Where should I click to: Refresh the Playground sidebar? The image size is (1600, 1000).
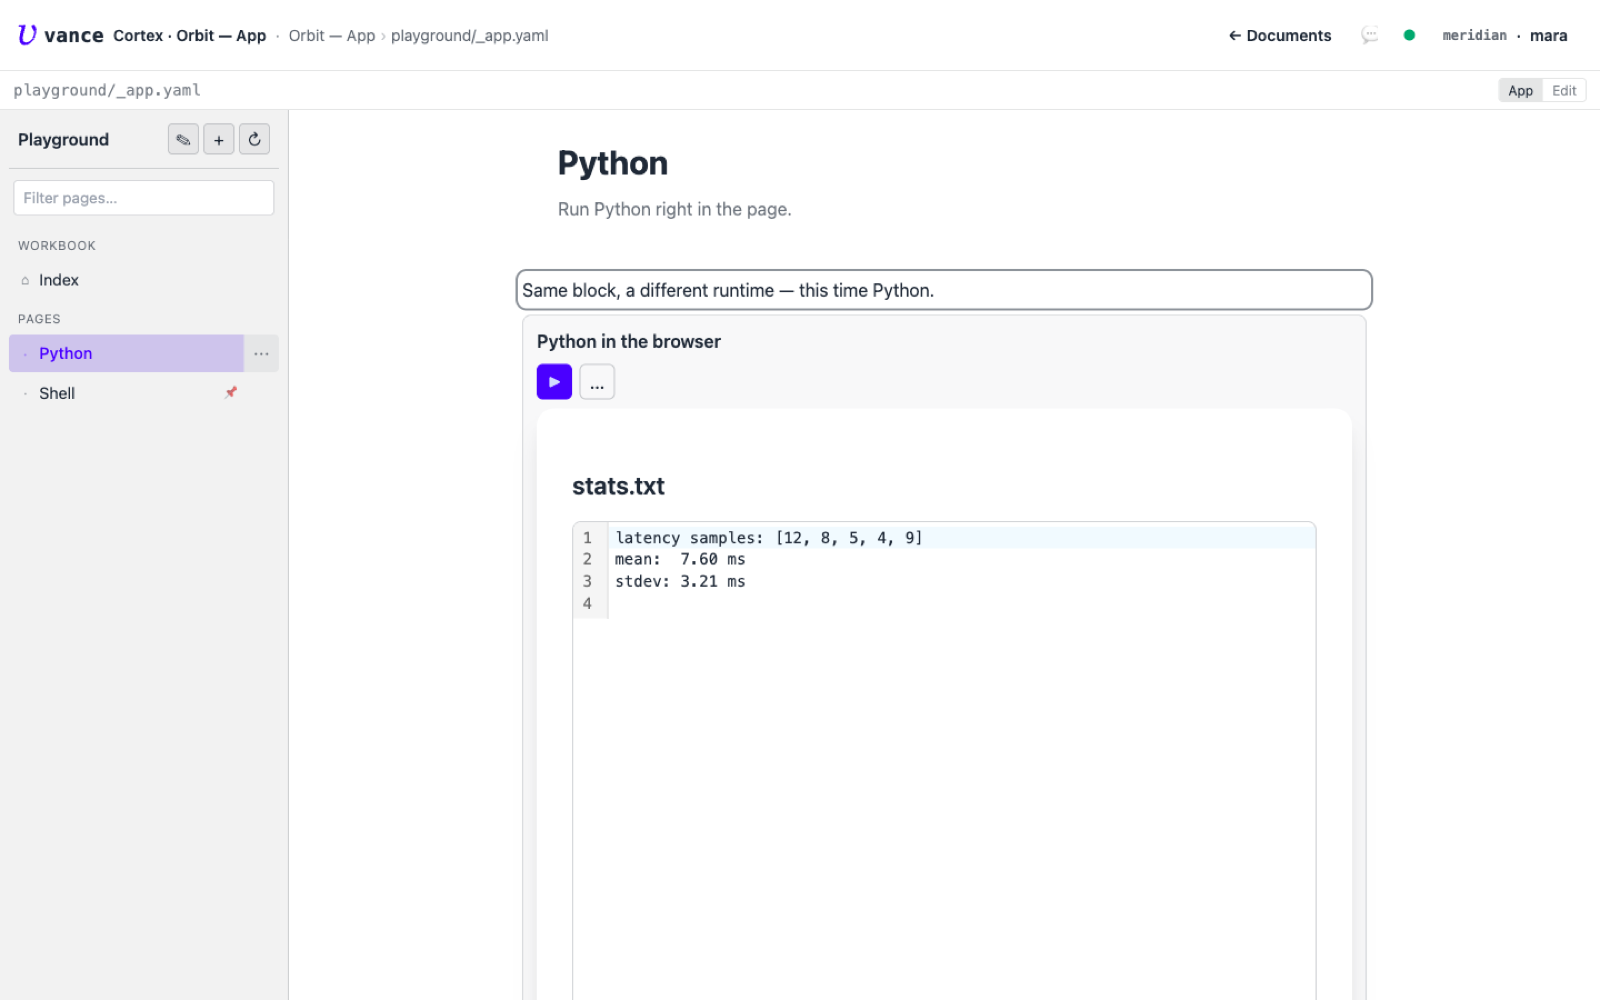pos(255,140)
